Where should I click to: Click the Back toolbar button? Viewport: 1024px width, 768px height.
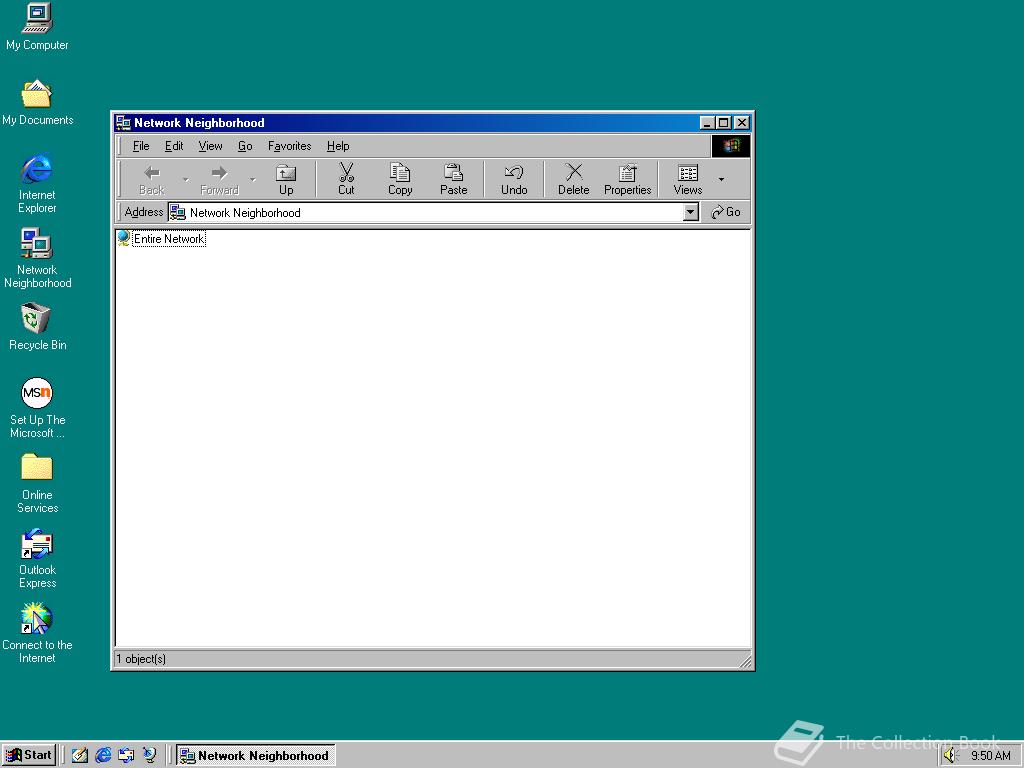click(x=152, y=180)
